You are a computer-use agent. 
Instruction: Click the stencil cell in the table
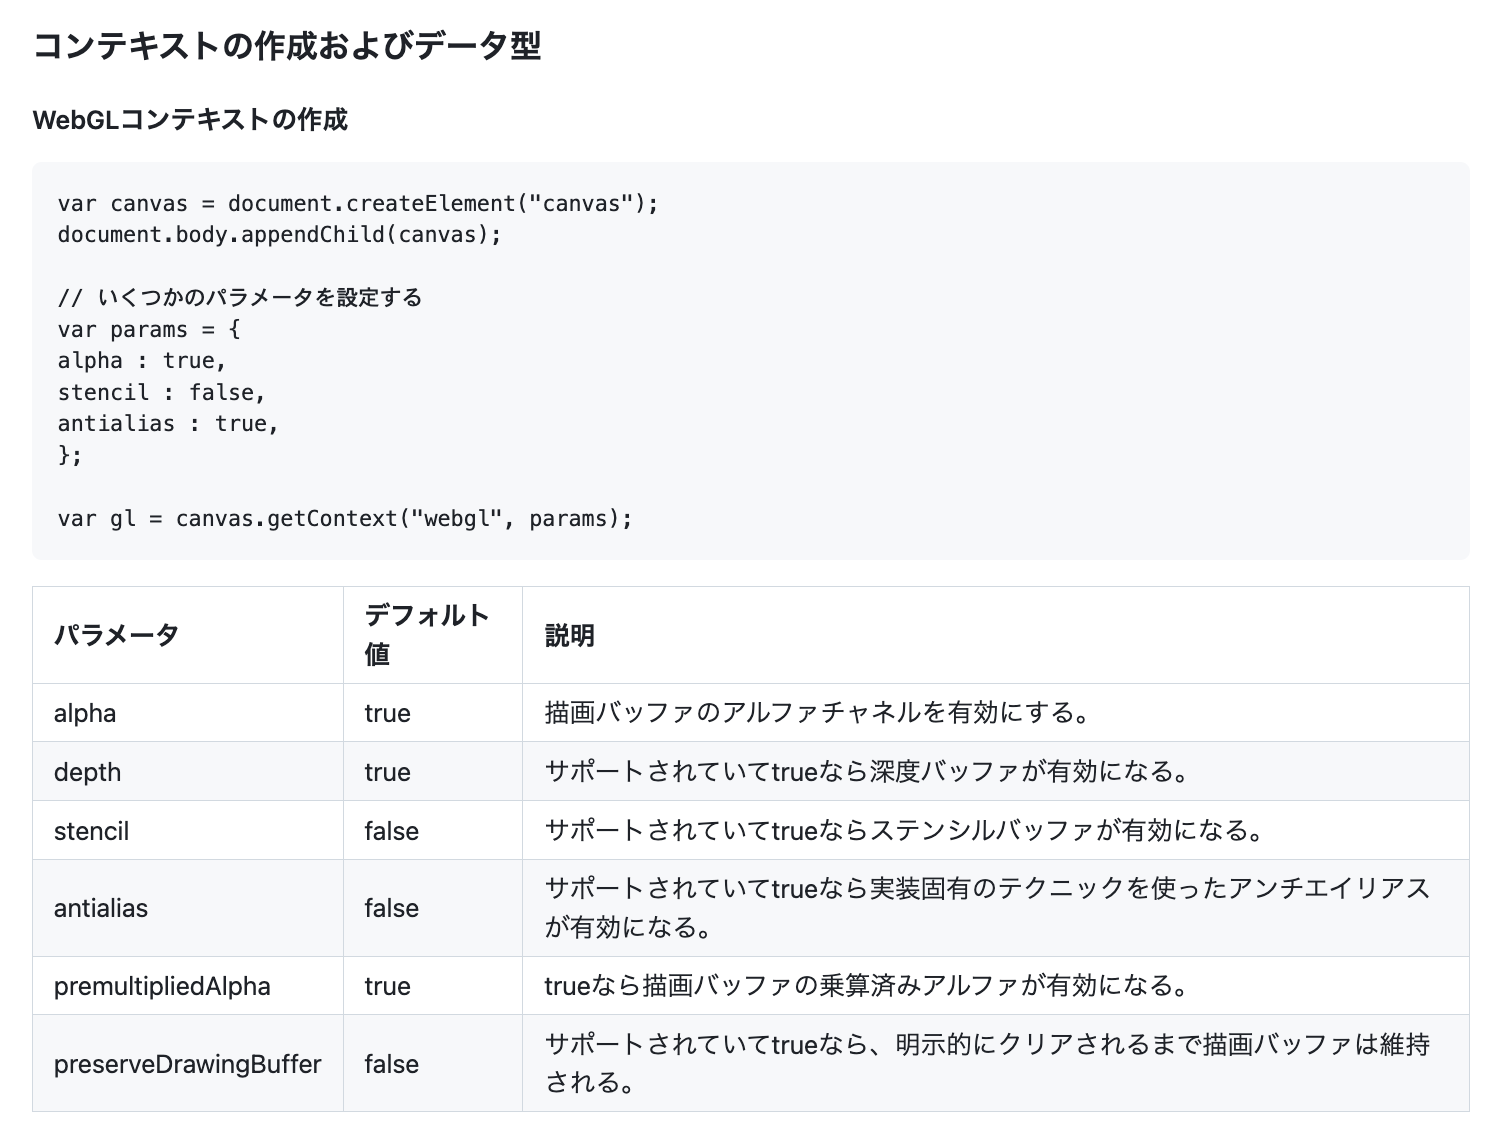pos(91,831)
